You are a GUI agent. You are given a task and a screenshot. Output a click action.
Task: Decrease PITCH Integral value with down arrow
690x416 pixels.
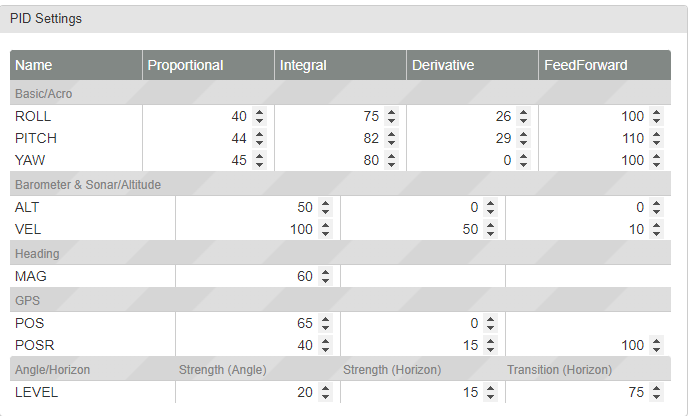[392, 142]
